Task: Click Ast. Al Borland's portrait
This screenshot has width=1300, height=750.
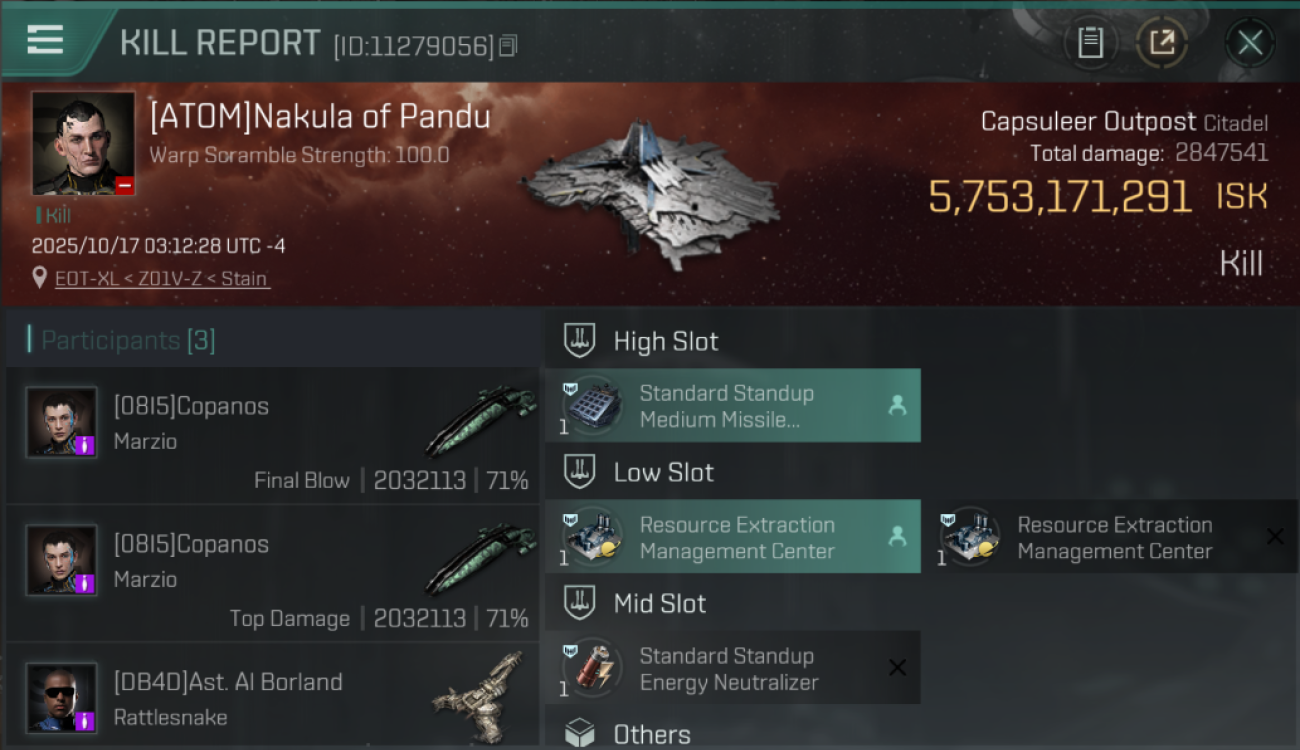Action: [62, 698]
